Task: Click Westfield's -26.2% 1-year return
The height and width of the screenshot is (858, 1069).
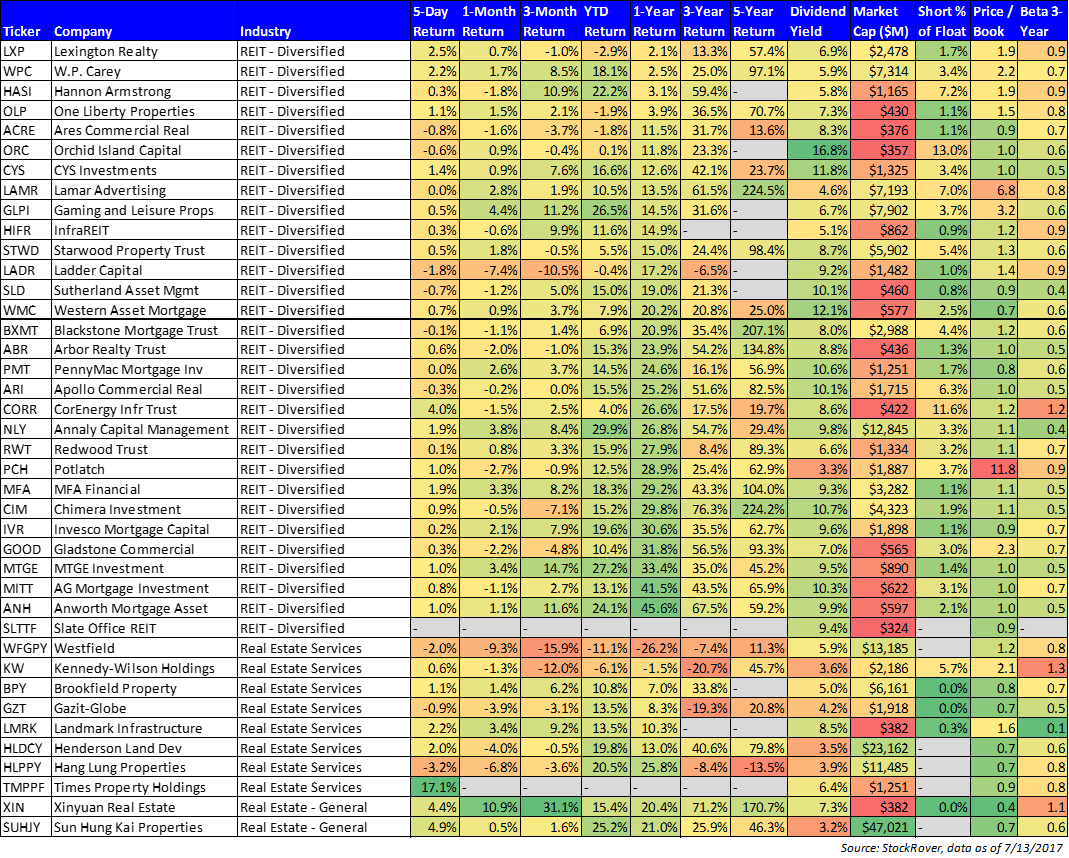Action: pos(655,649)
